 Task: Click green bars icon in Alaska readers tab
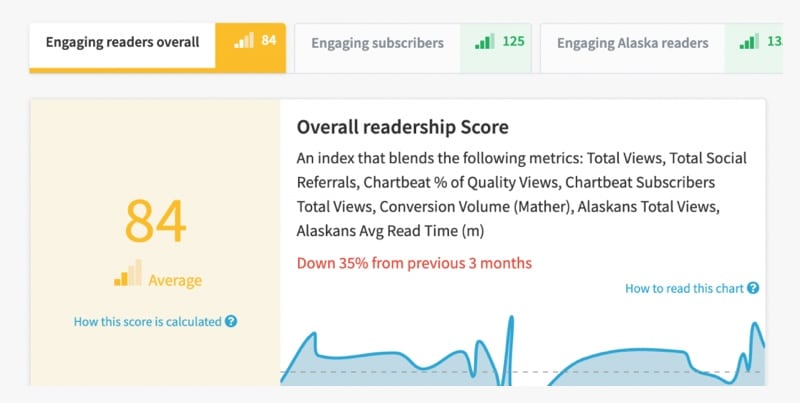[749, 41]
